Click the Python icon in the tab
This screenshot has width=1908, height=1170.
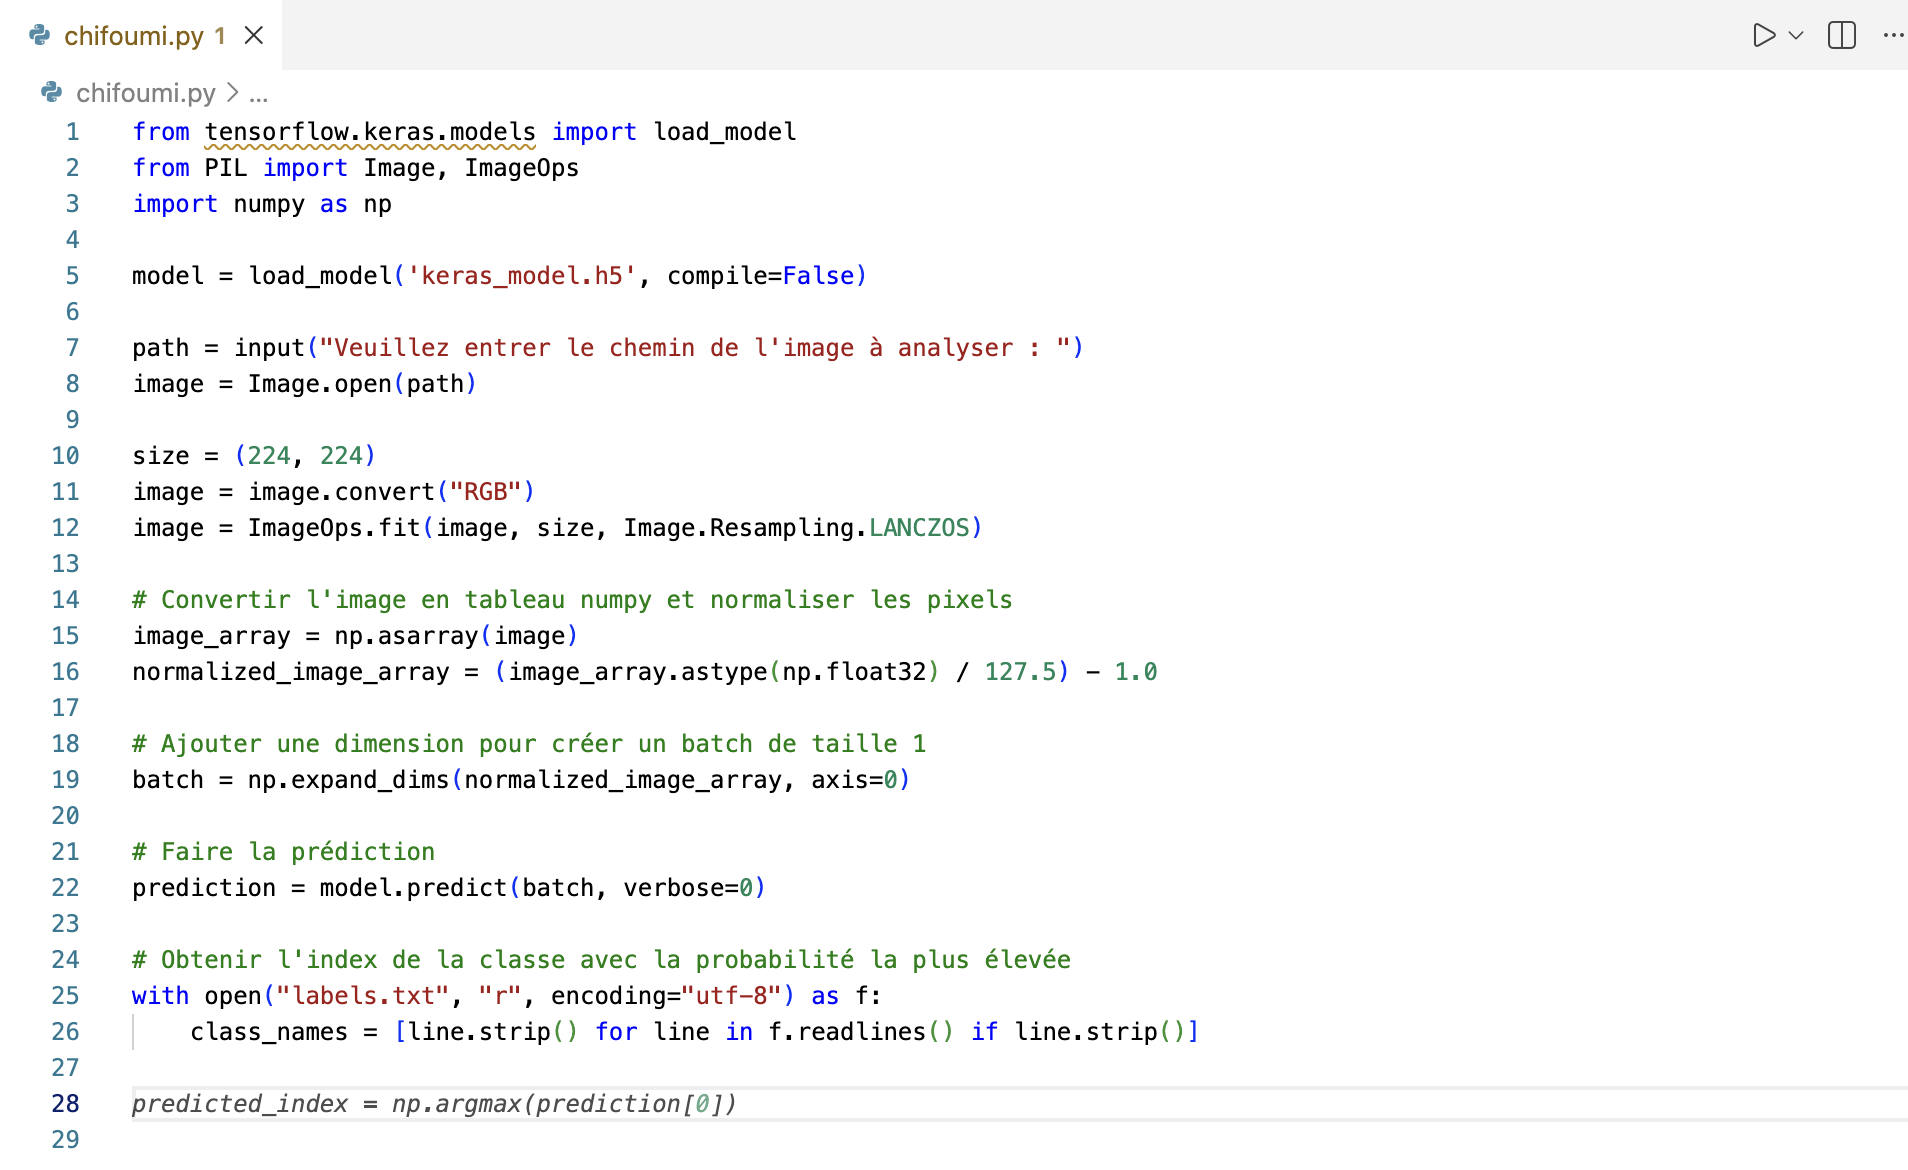pyautogui.click(x=40, y=36)
